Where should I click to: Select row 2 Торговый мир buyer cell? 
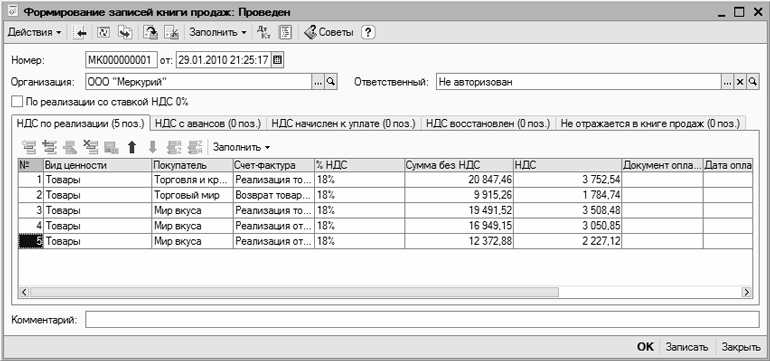pyautogui.click(x=192, y=195)
